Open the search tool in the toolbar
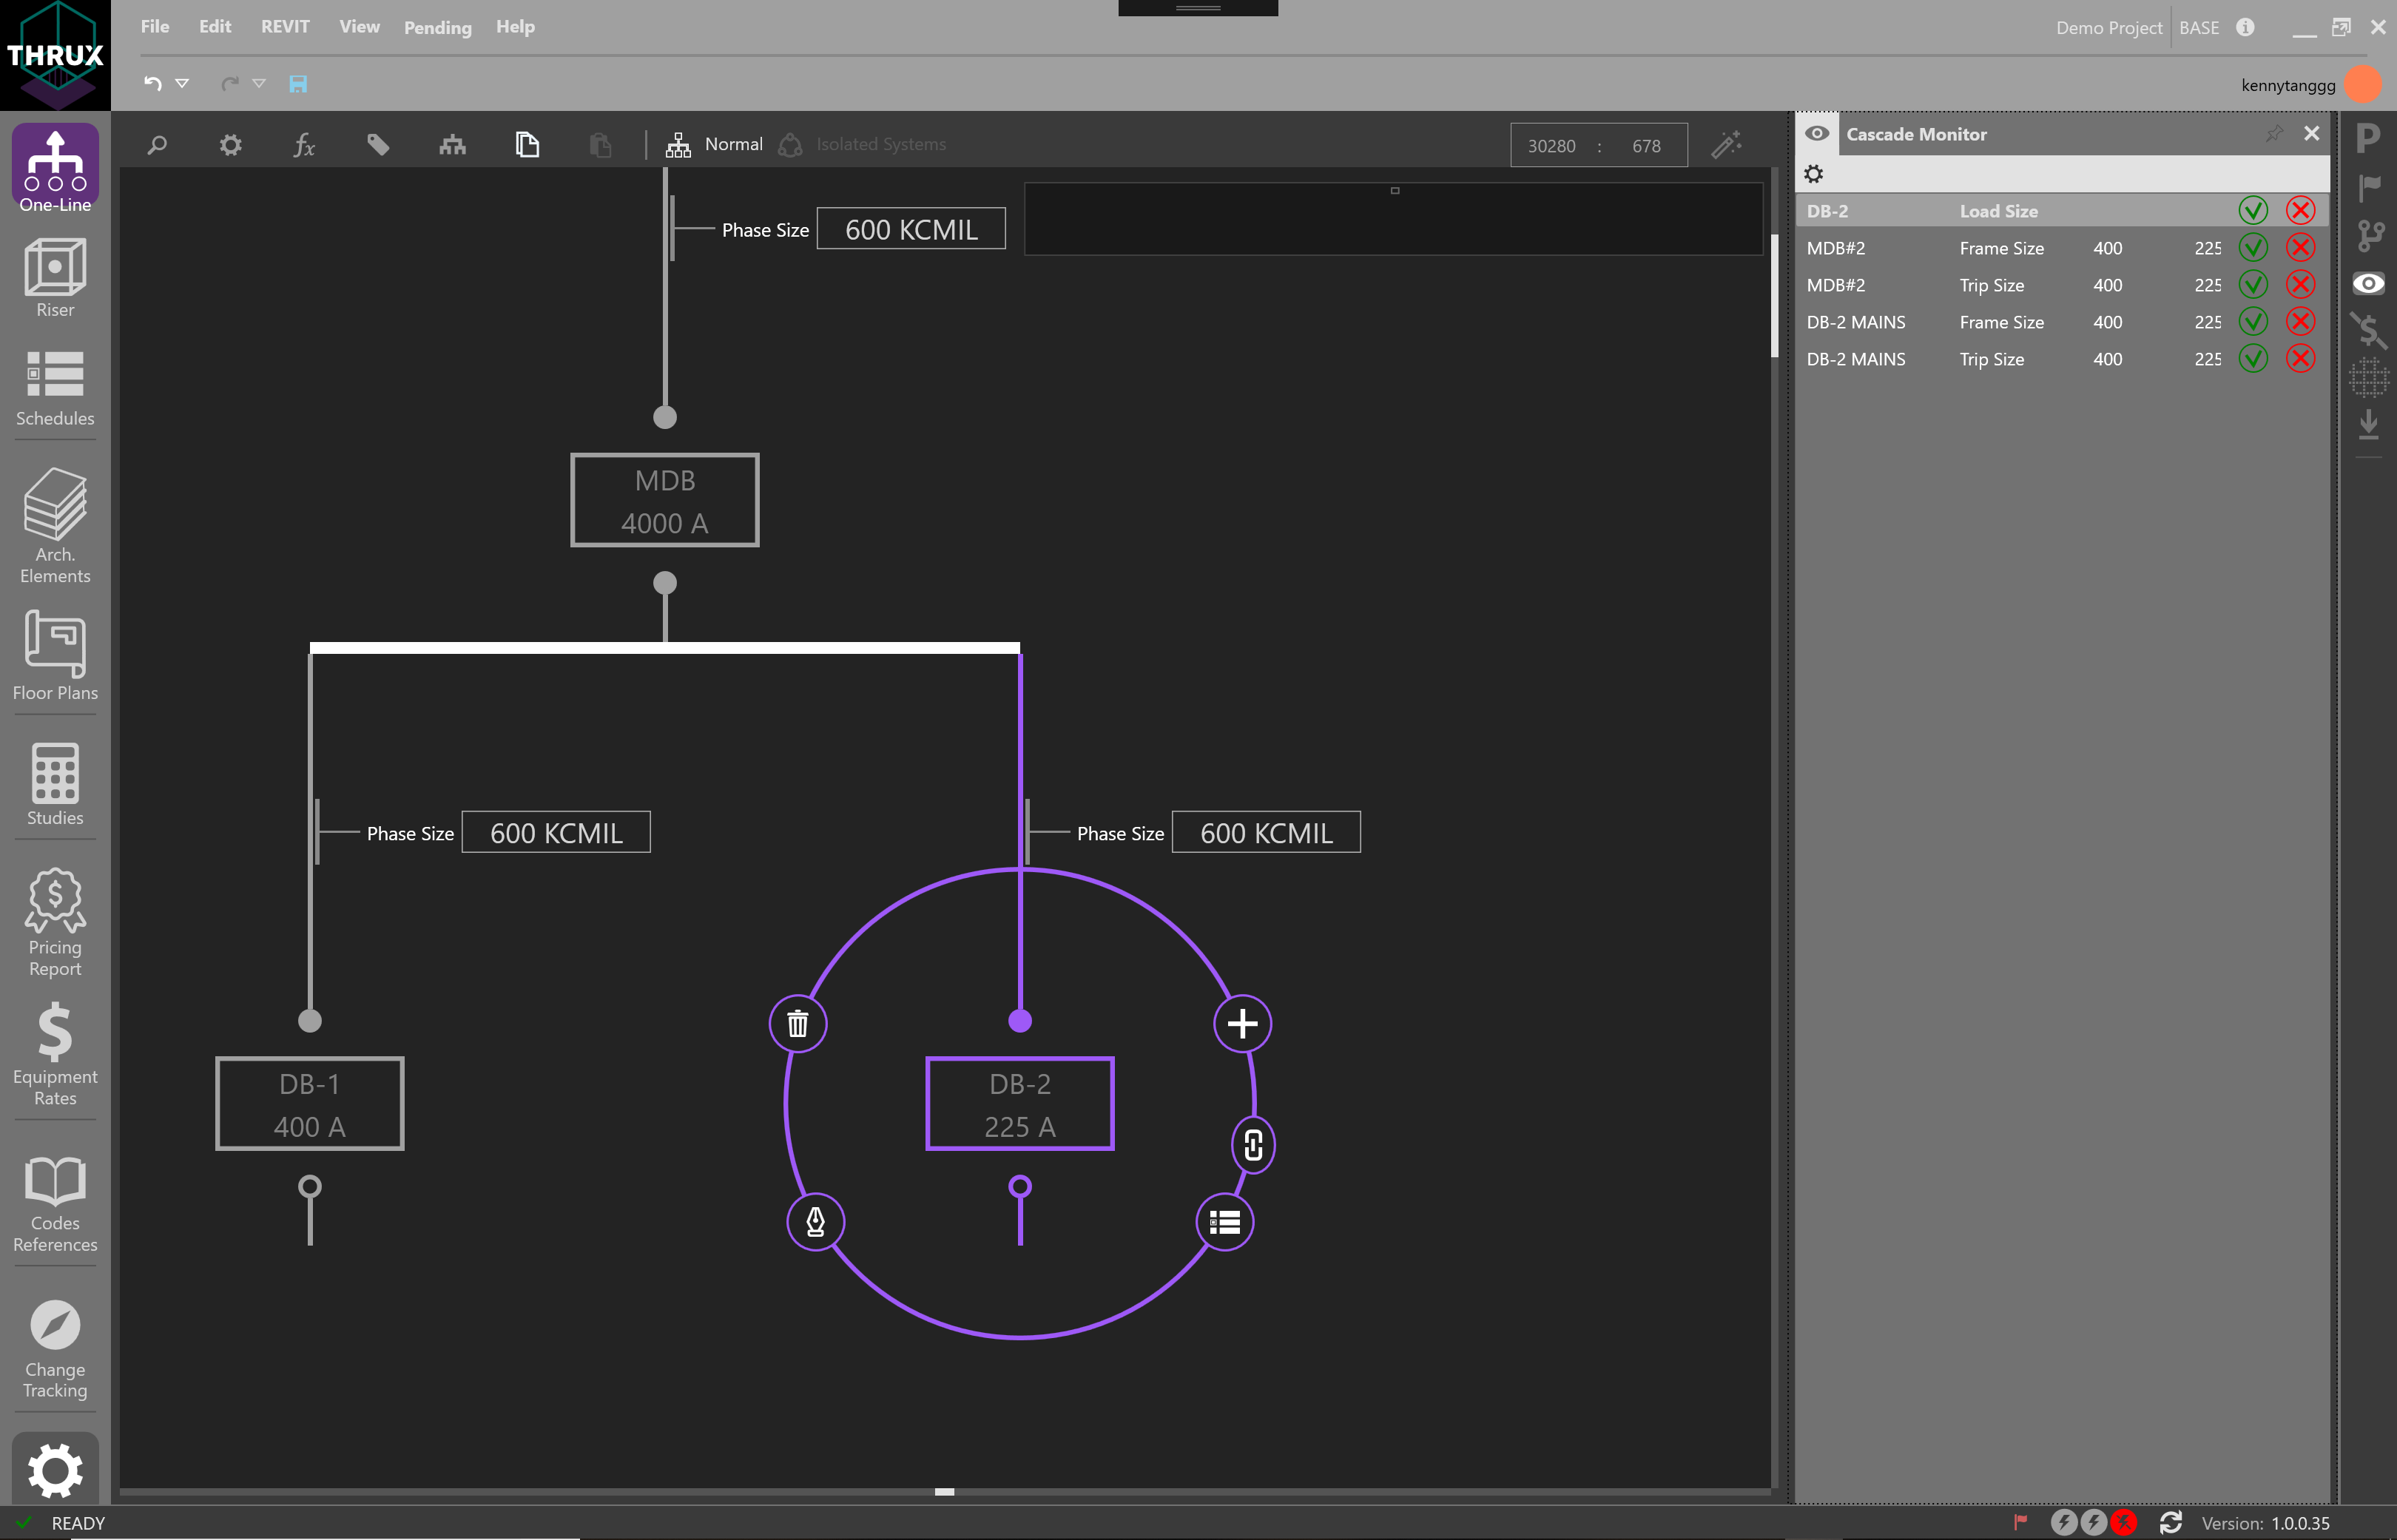Screen dimensions: 2397x1540 pos(156,145)
